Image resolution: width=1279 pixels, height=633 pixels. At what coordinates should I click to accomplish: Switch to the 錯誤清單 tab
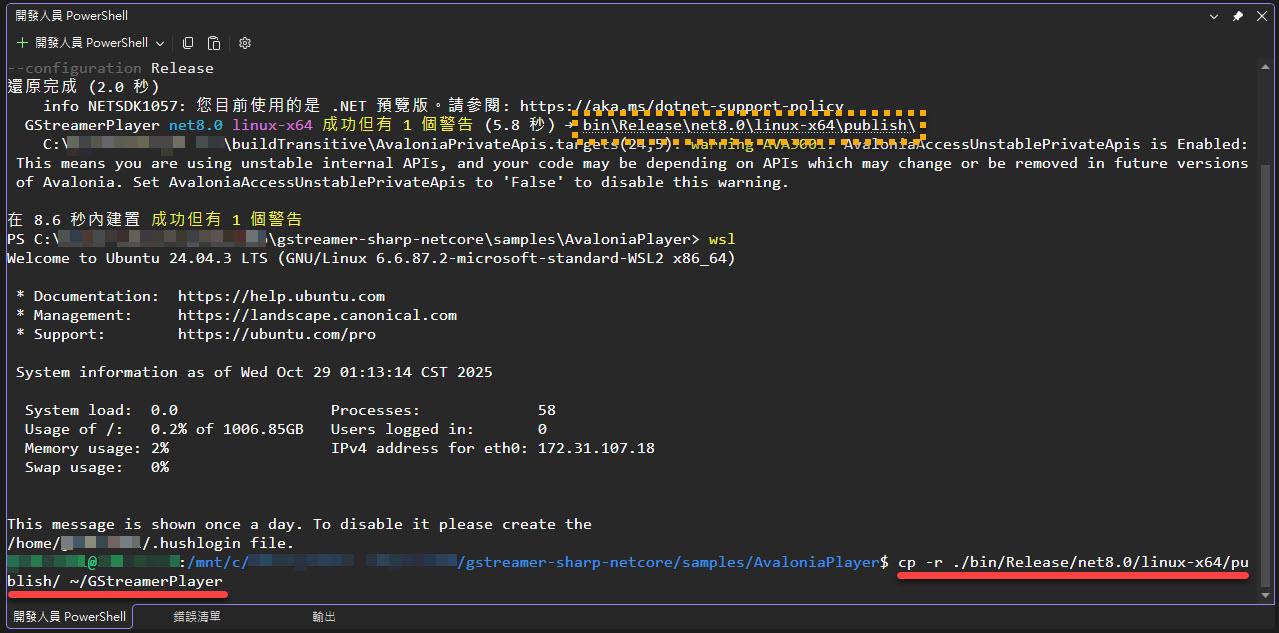(197, 617)
